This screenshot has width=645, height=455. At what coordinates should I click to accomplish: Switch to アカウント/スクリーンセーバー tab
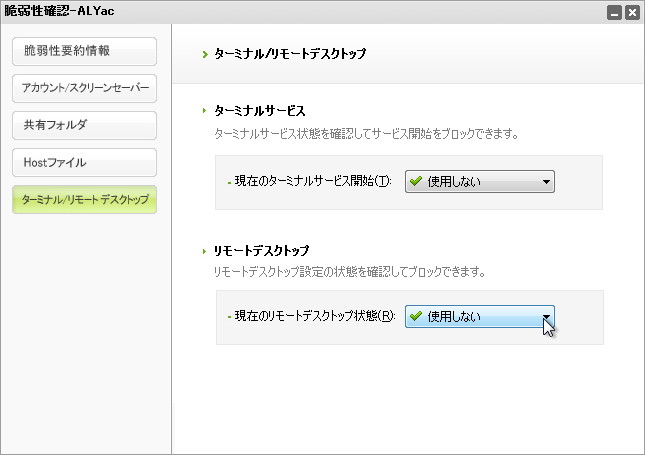tap(85, 88)
